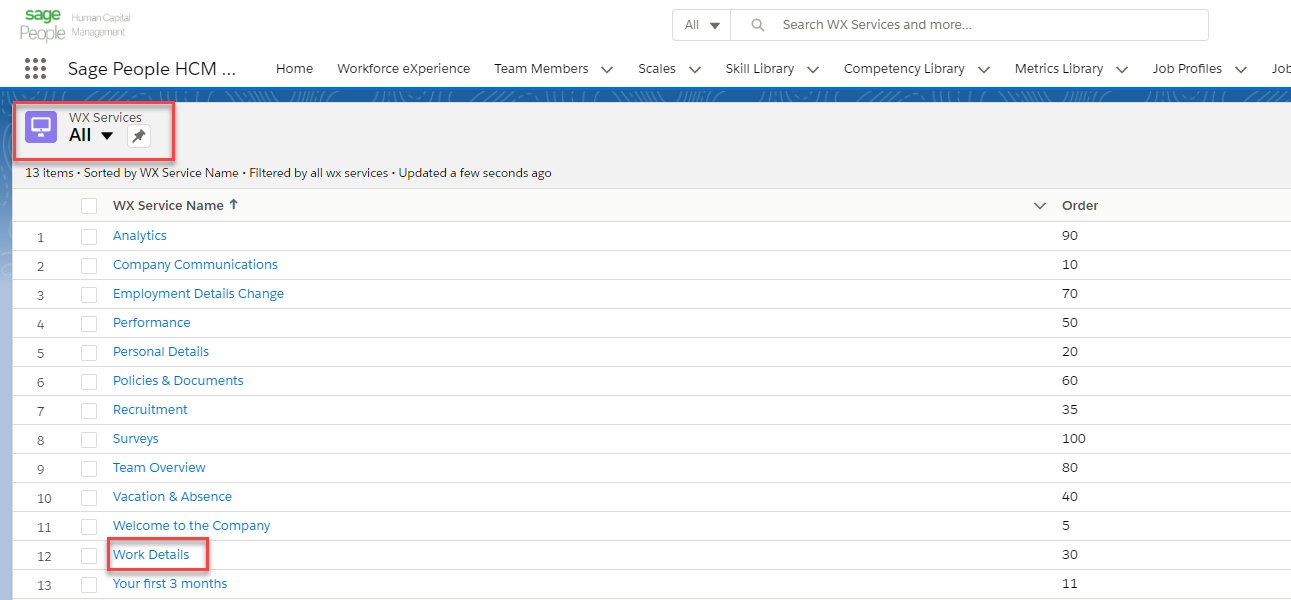Check the box for Work Details row
This screenshot has width=1291, height=600.
(x=90, y=555)
